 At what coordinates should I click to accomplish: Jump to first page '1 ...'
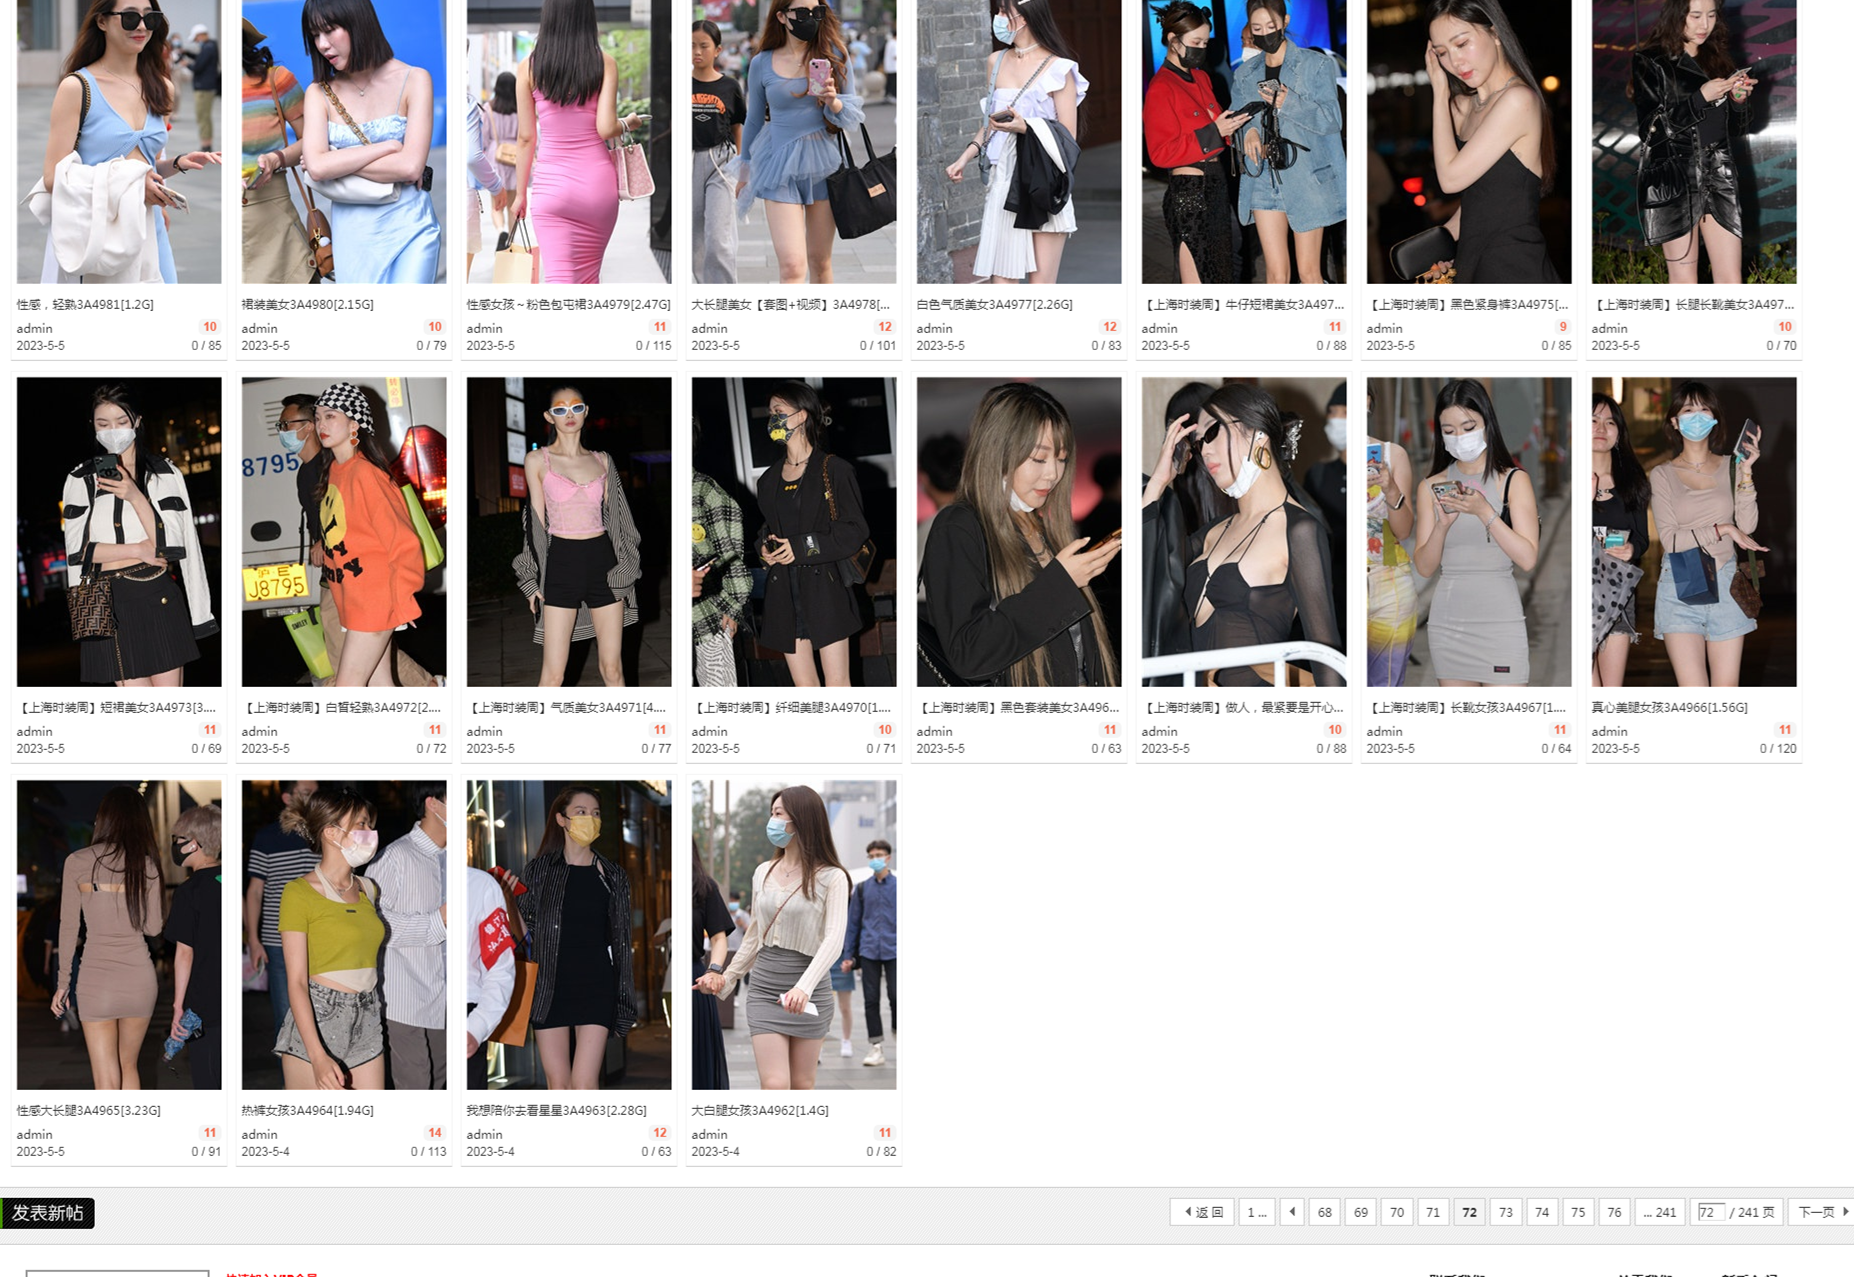pyautogui.click(x=1256, y=1212)
